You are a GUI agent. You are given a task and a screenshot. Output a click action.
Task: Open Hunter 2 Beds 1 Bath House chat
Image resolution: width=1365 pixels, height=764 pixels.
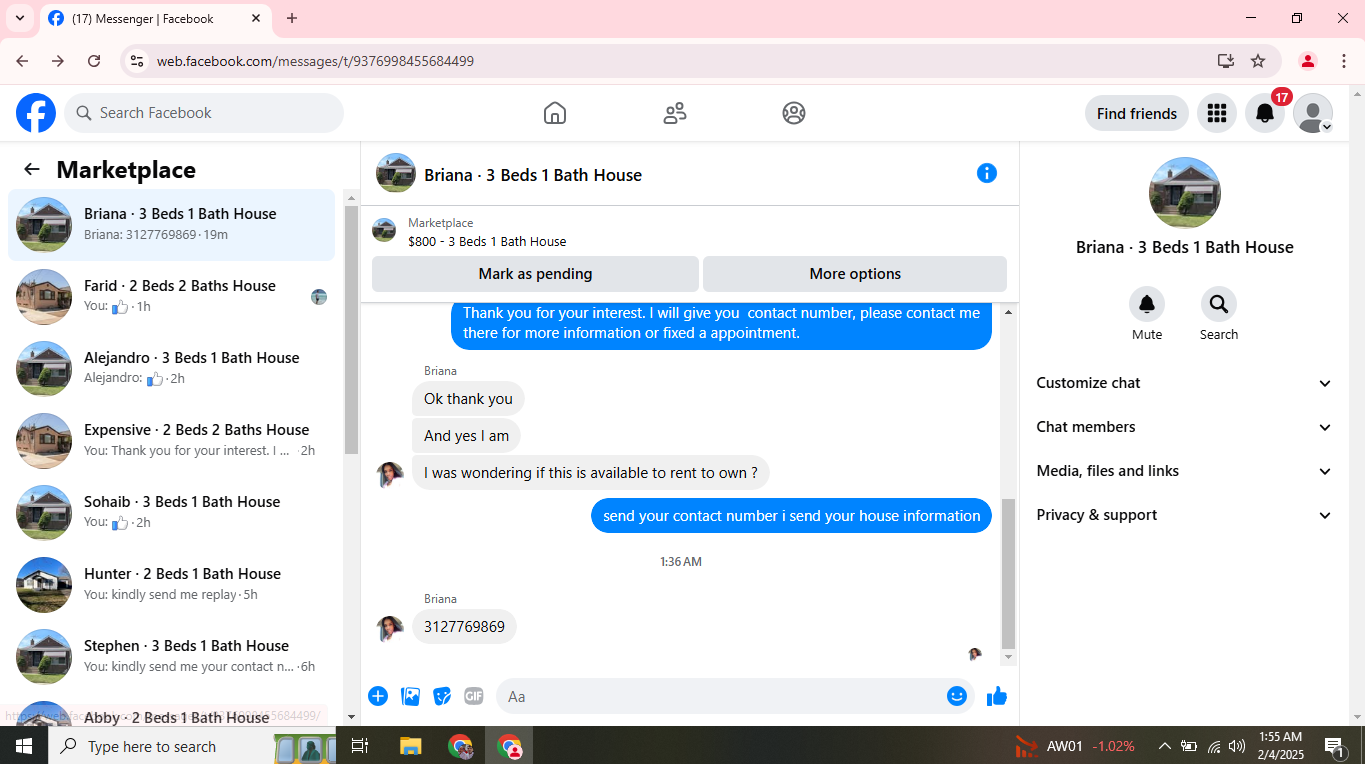click(x=172, y=585)
